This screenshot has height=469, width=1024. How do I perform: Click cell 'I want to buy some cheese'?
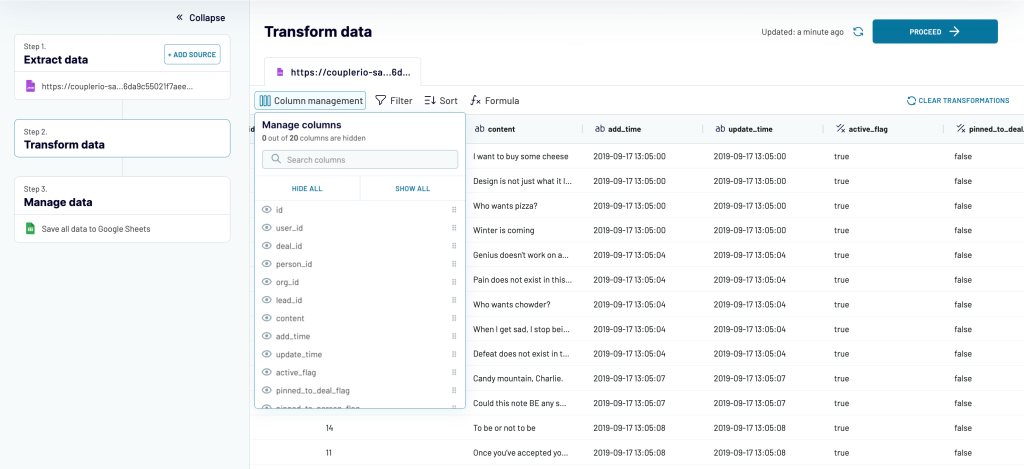520,157
